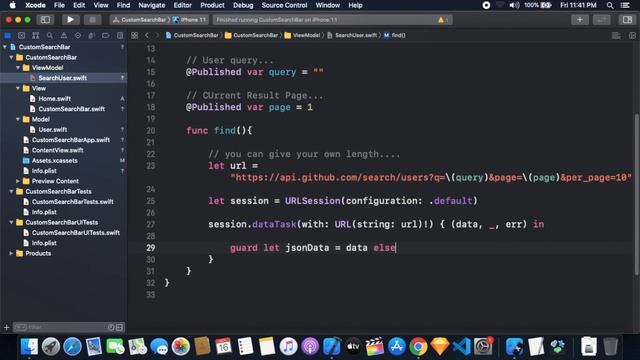Collapse the CustomSearchBarUITests folder
Image resolution: width=640 pixels, height=360 pixels.
pos(11,222)
